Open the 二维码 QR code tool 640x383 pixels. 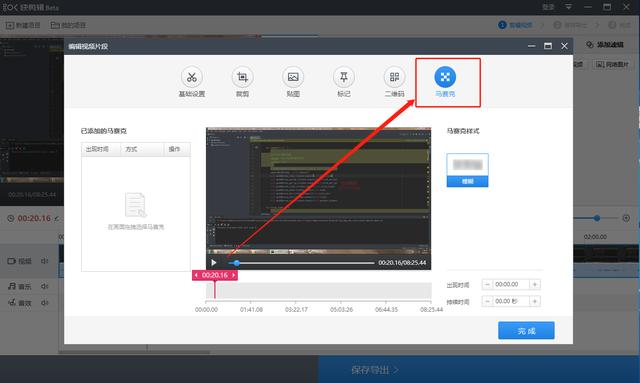(x=394, y=77)
